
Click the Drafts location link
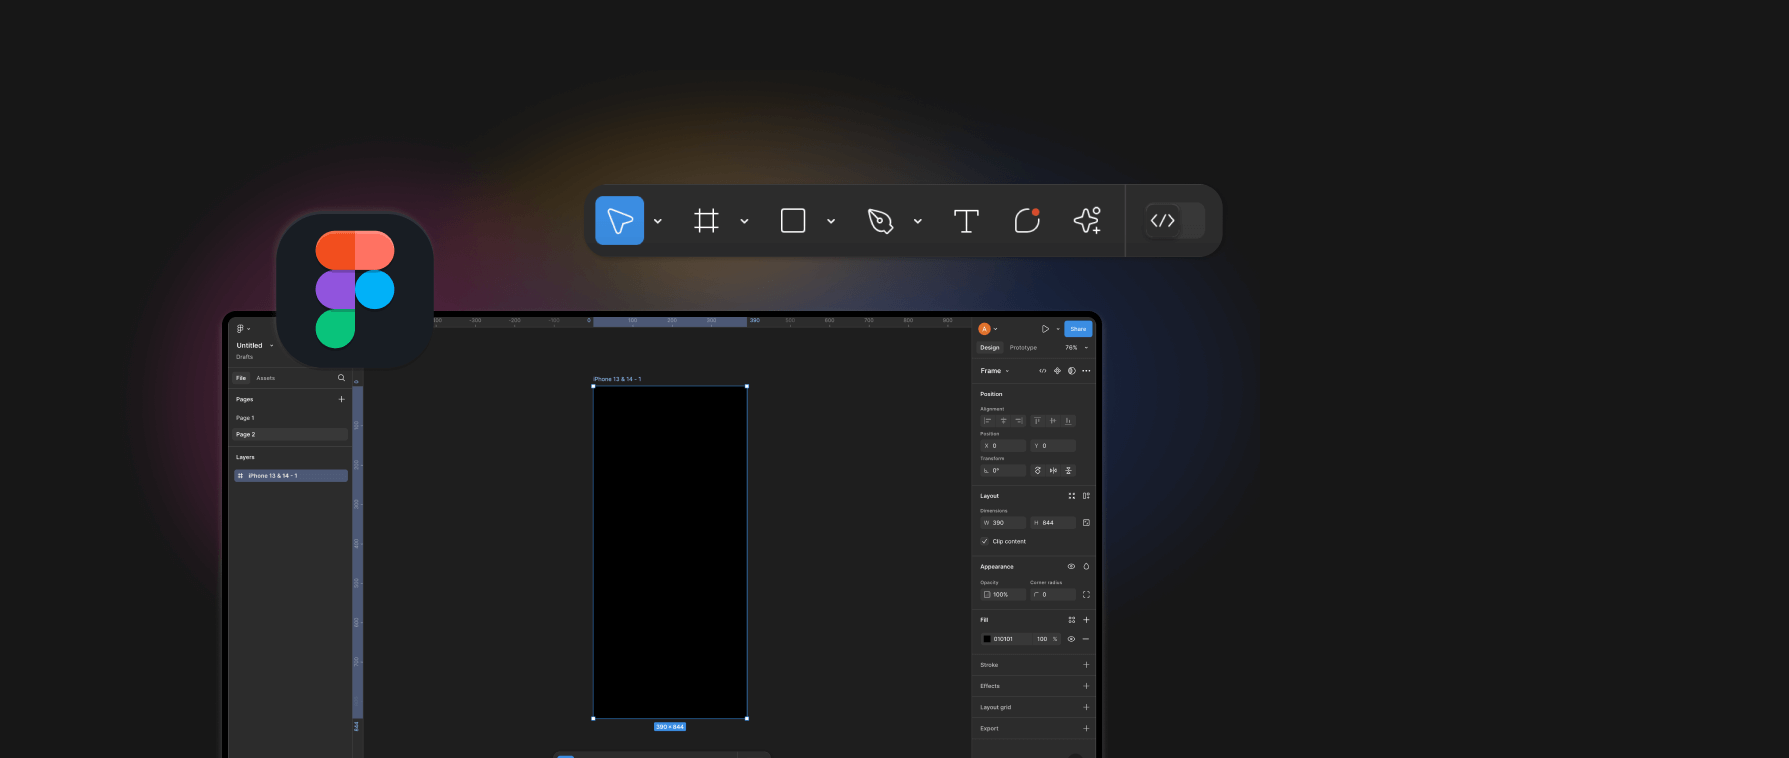[x=245, y=357]
